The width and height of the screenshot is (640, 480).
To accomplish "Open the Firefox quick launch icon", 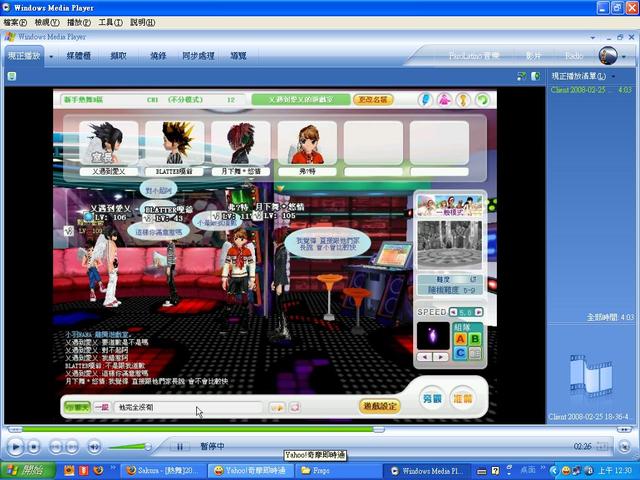I will point(98,471).
